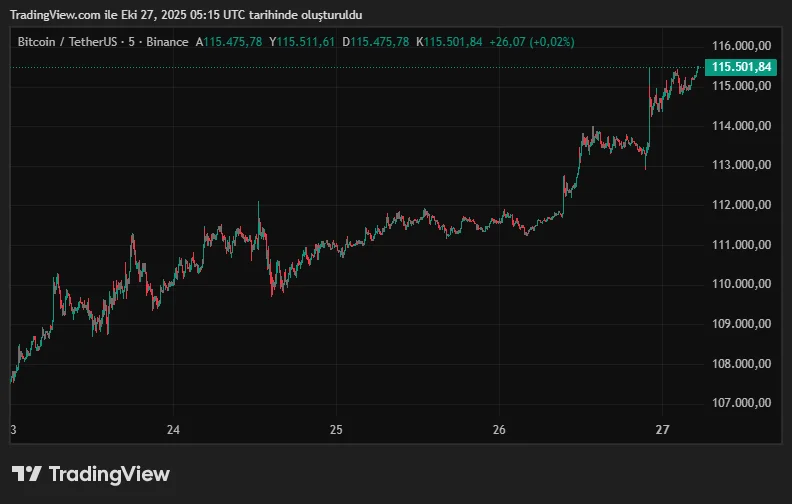Select the 116.000,00 price axis label
This screenshot has width=792, height=504.
(x=741, y=46)
